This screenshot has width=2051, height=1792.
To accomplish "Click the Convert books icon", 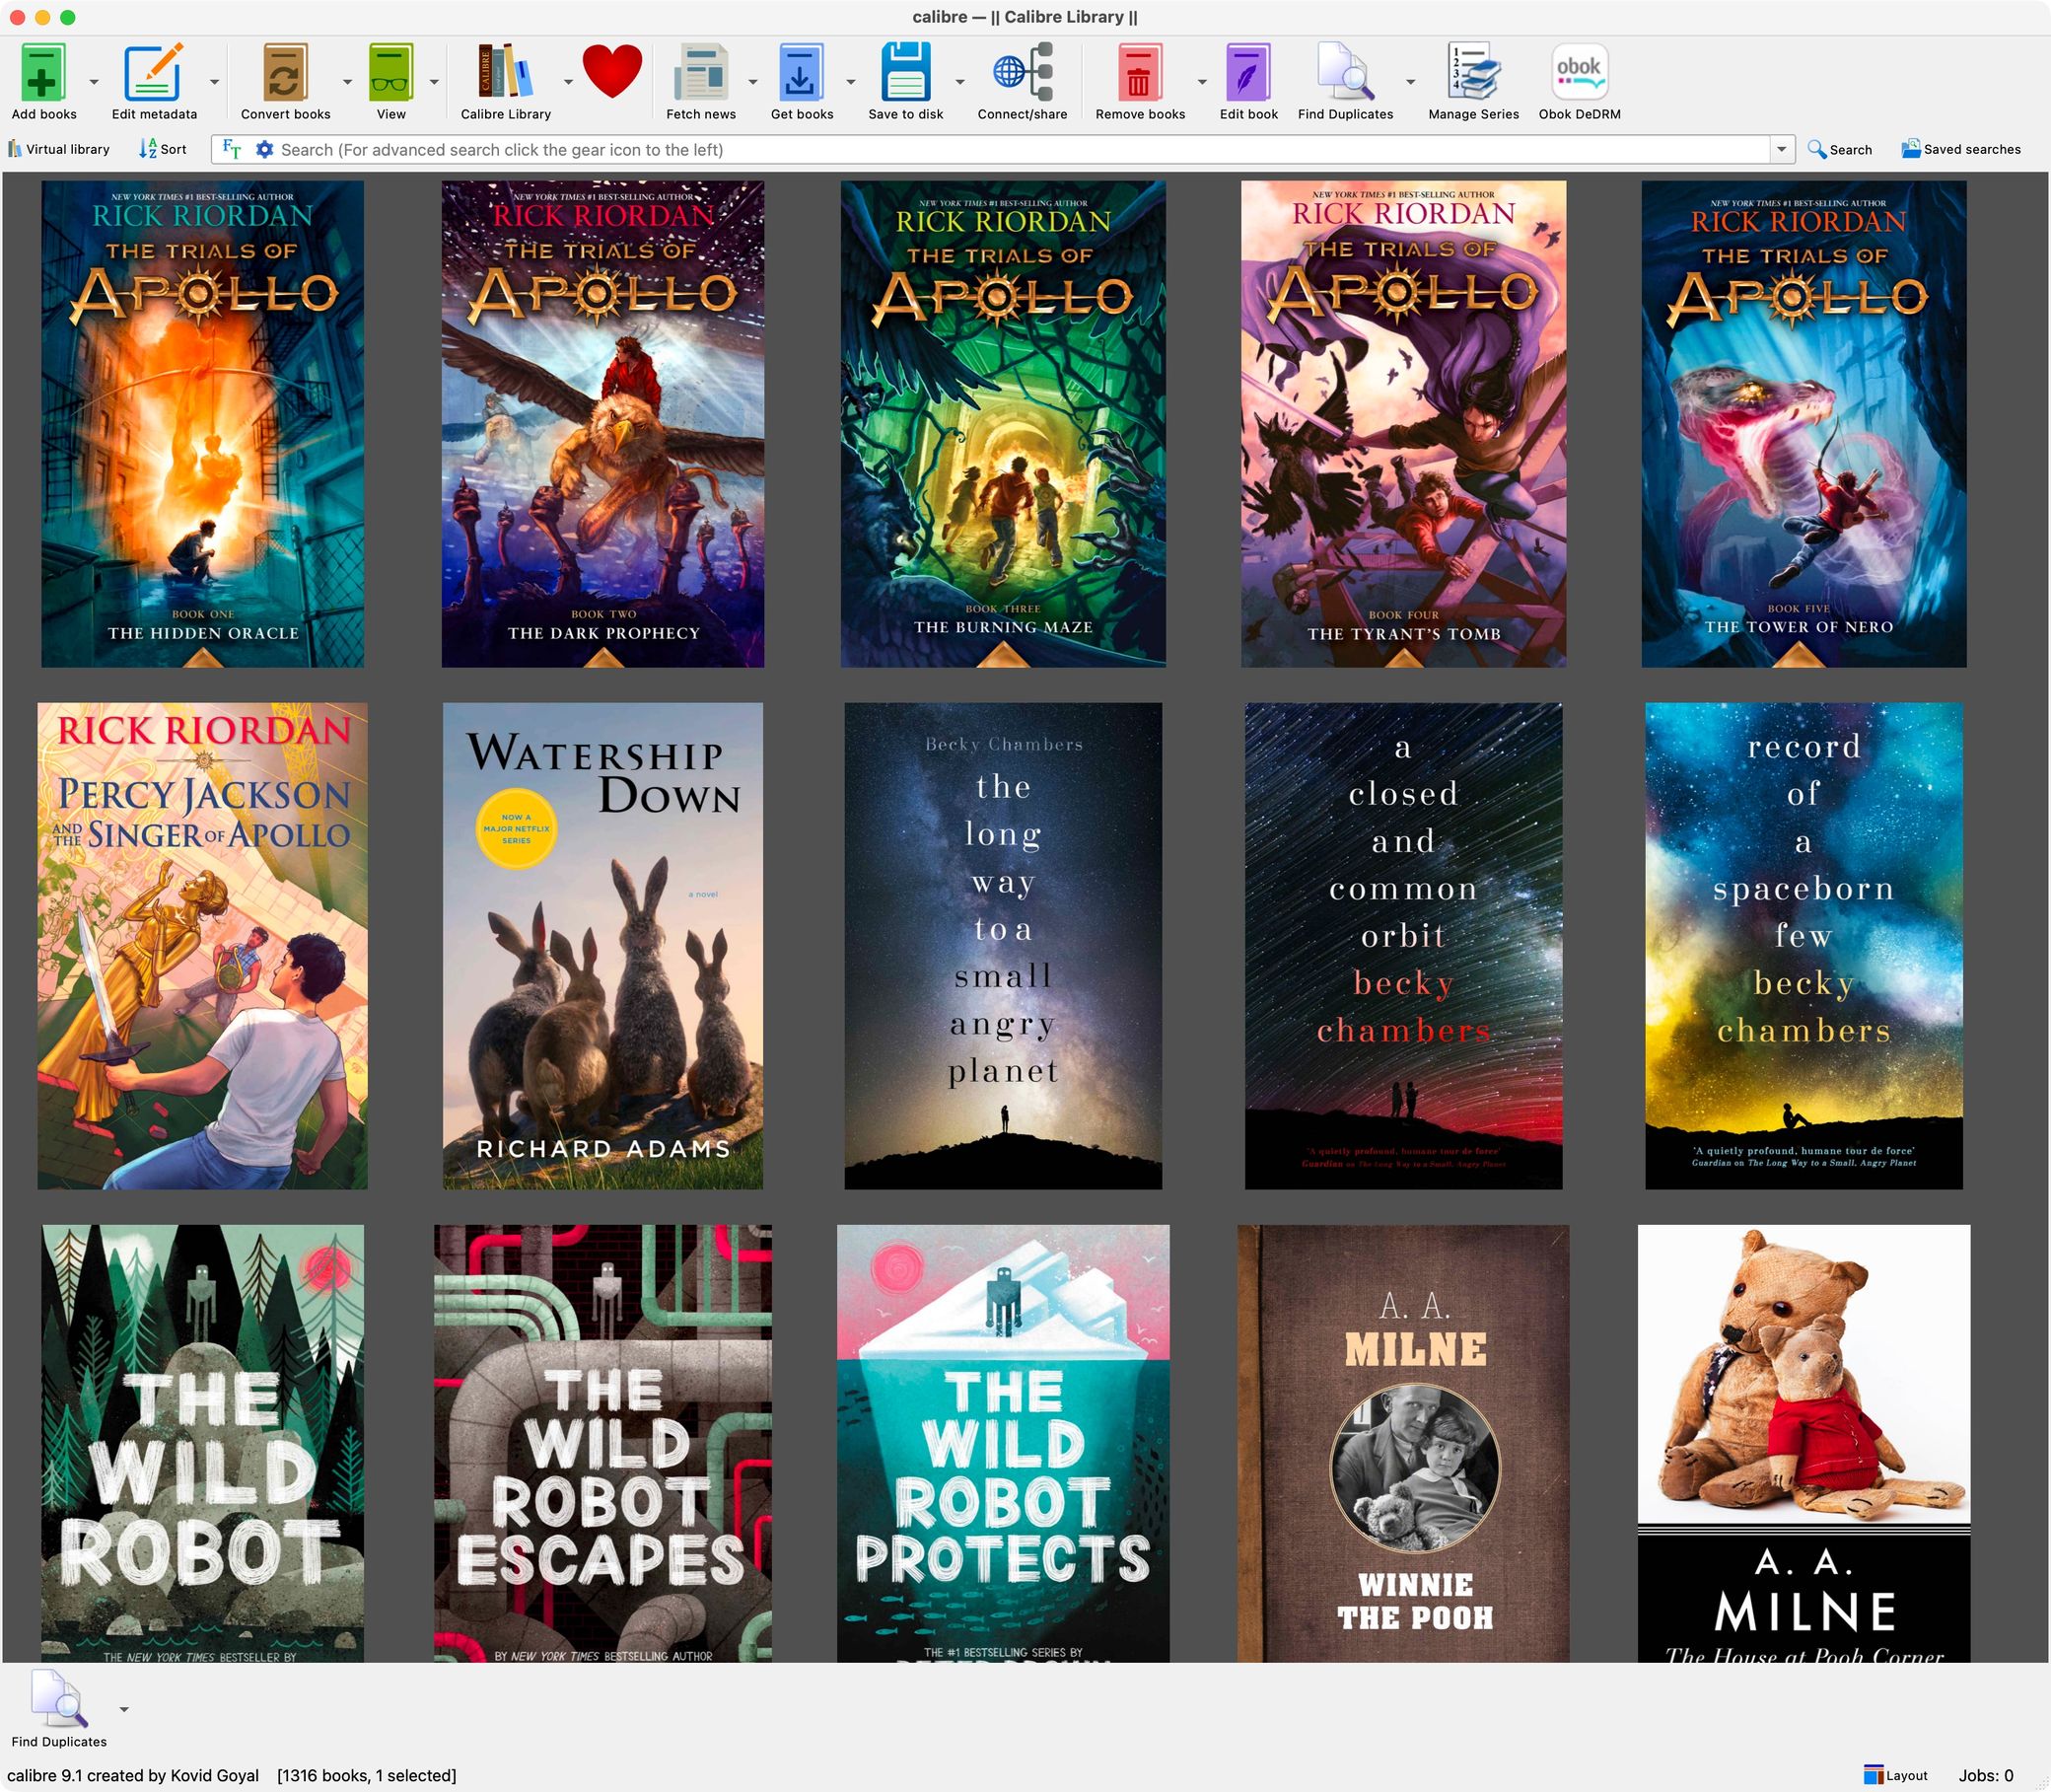I will pyautogui.click(x=285, y=73).
